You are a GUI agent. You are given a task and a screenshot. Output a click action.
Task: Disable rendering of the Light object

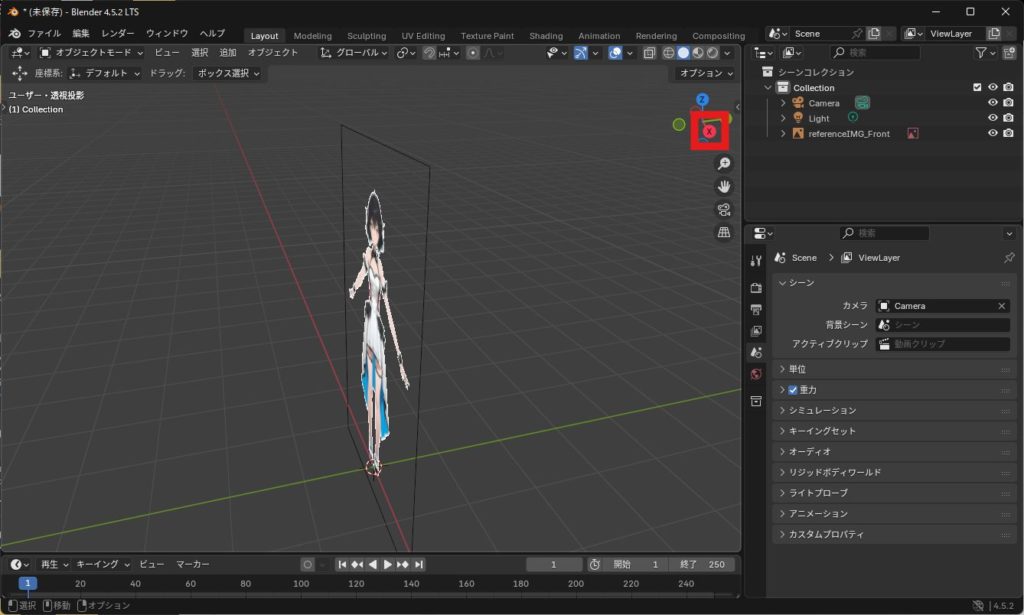[x=1008, y=118]
